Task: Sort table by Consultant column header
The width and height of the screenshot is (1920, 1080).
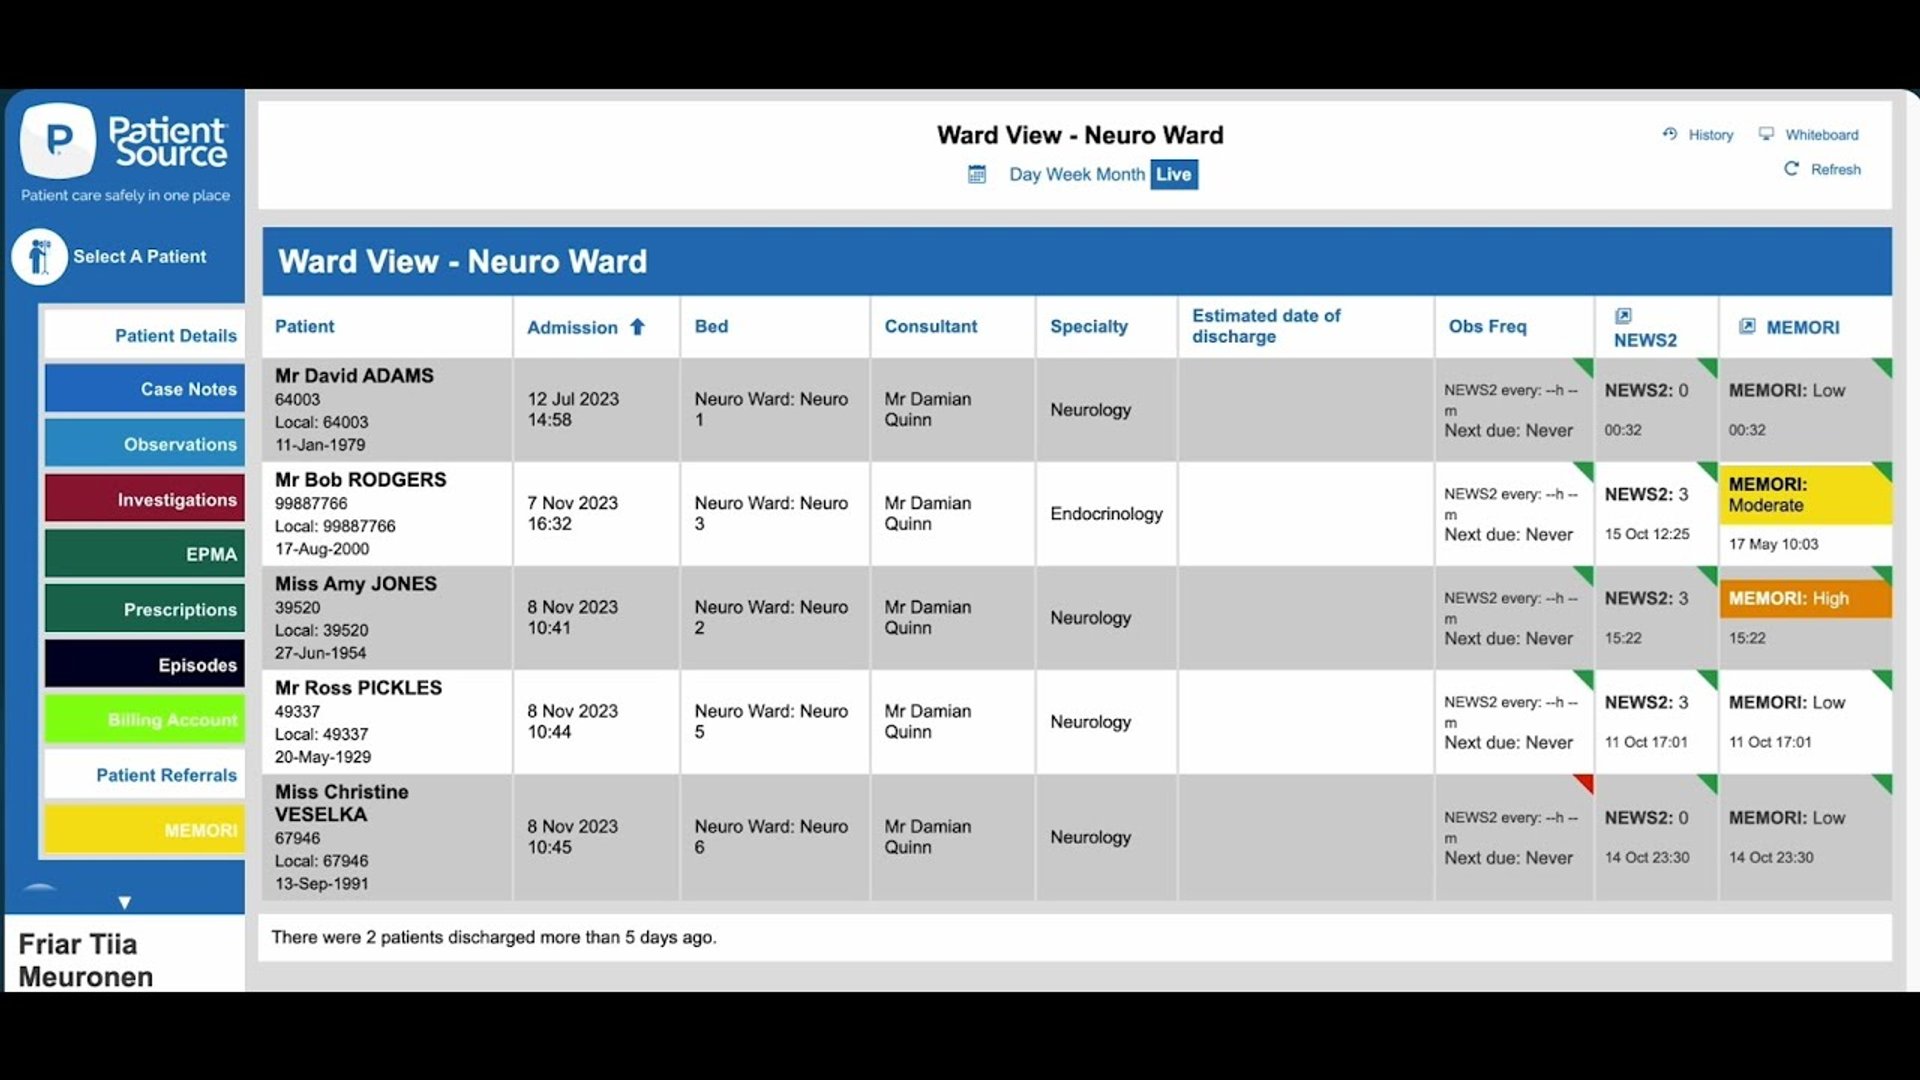Action: pos(930,326)
